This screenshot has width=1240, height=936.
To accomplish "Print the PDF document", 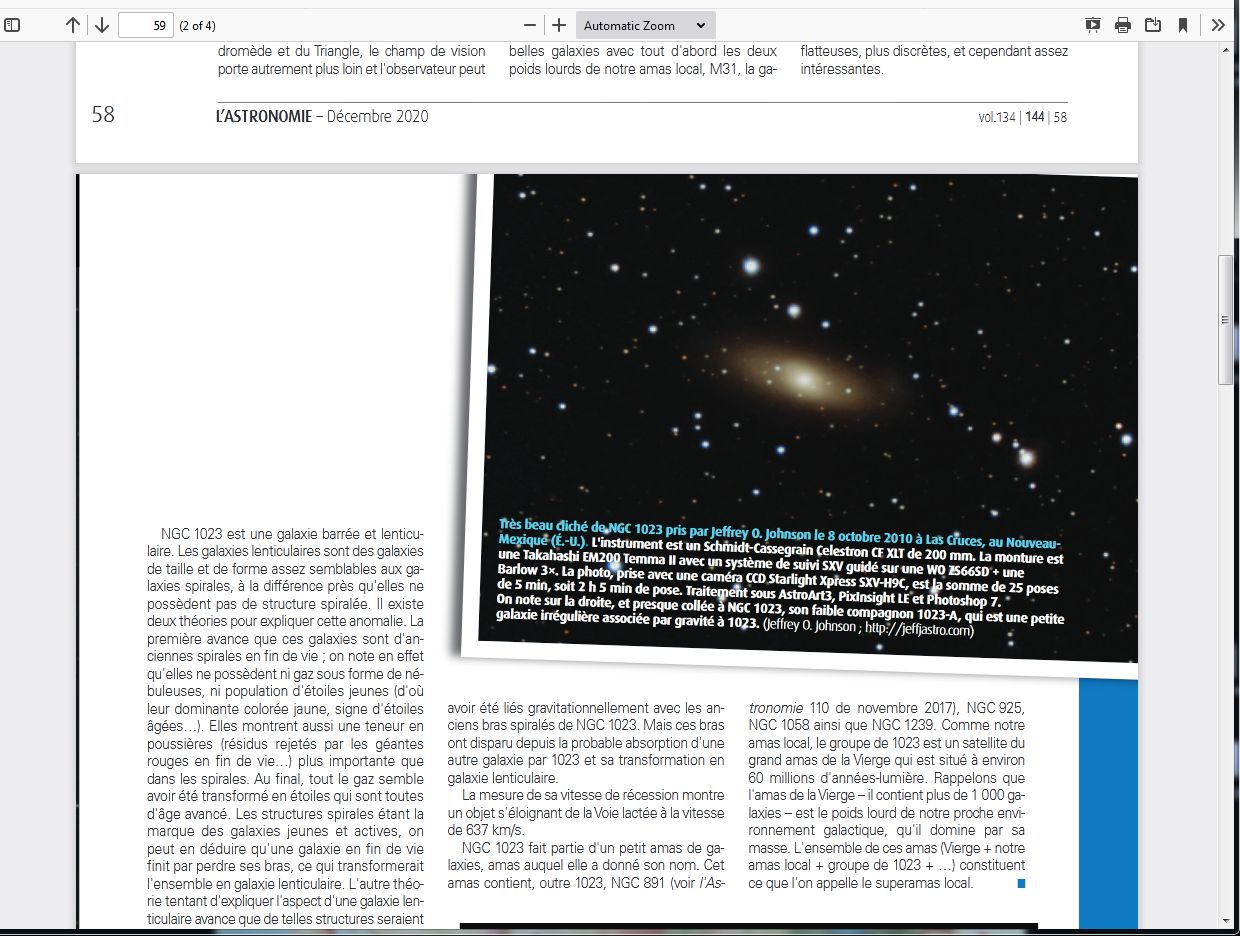I will point(1123,25).
